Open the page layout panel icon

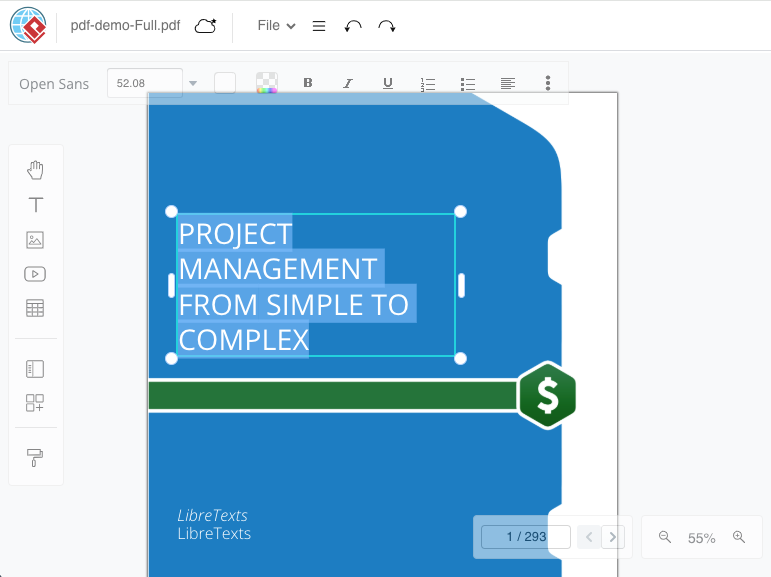pyautogui.click(x=35, y=369)
